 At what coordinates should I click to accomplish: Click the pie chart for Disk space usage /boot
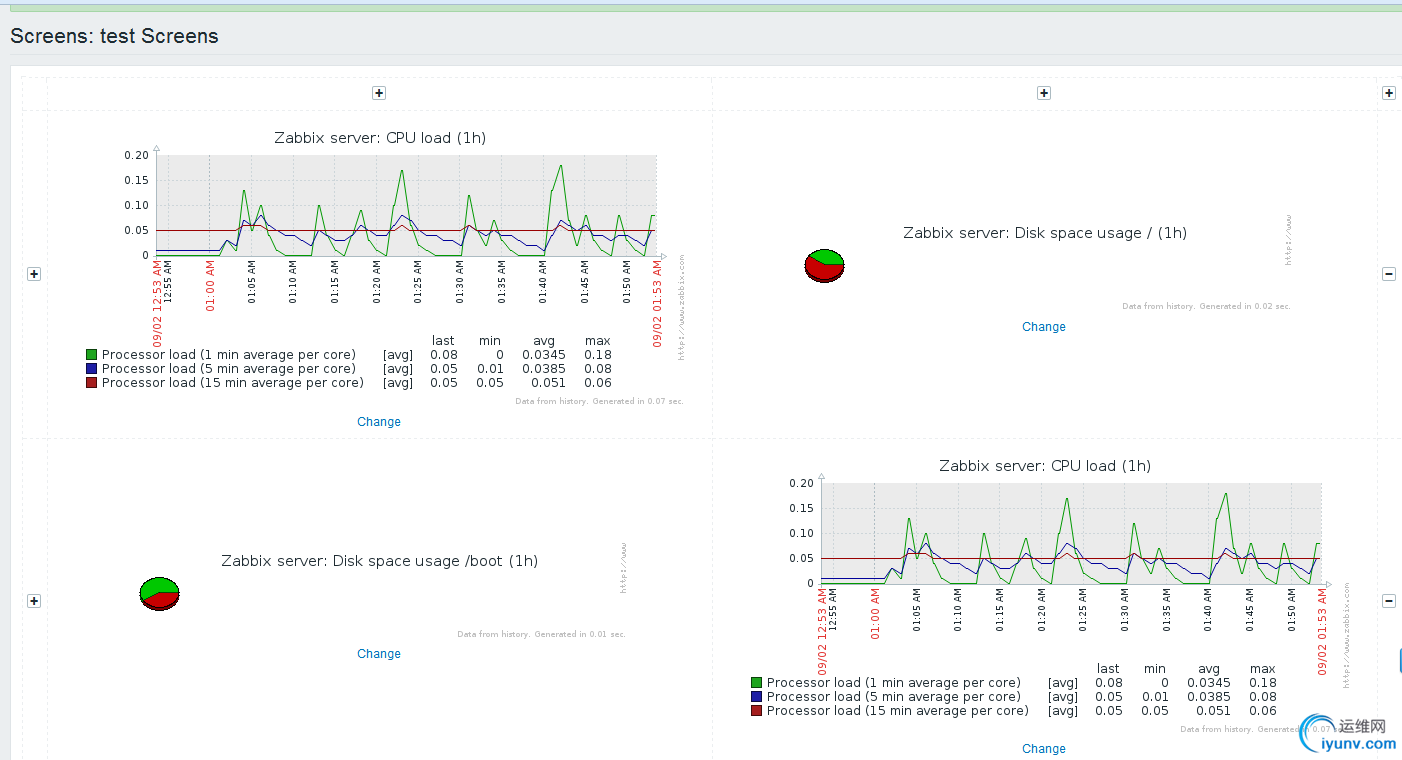(159, 593)
